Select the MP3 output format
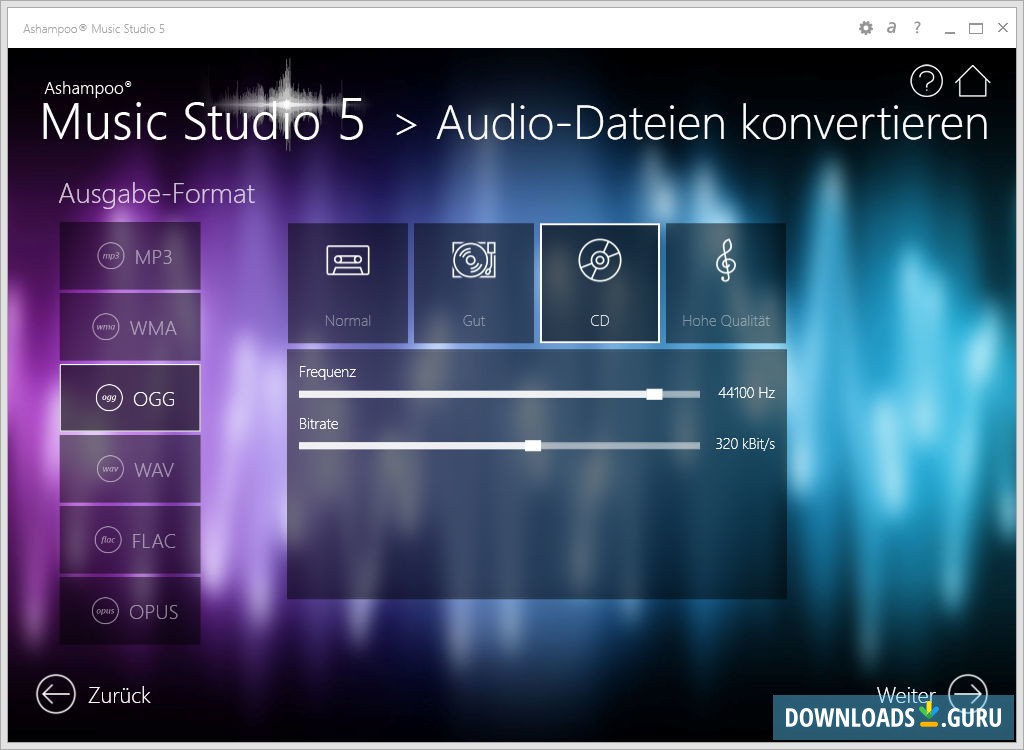The height and width of the screenshot is (750, 1024). (x=130, y=256)
